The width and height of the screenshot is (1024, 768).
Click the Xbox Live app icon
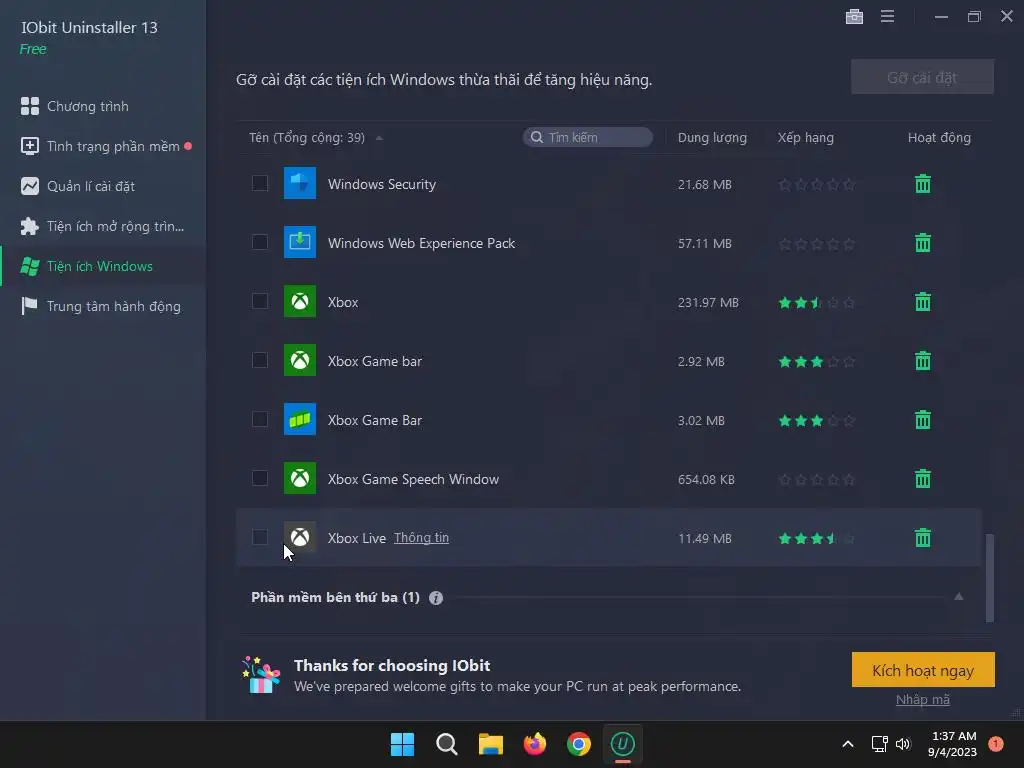300,537
